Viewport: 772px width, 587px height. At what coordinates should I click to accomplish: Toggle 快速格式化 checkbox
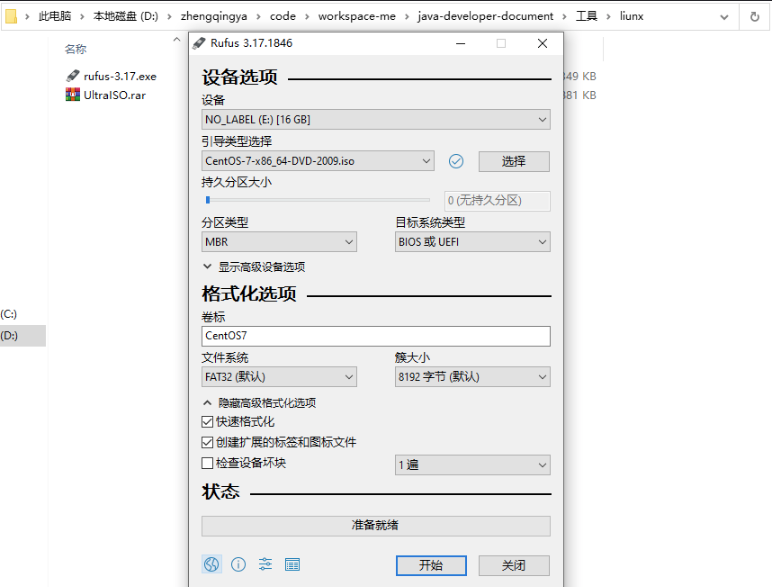tap(207, 422)
